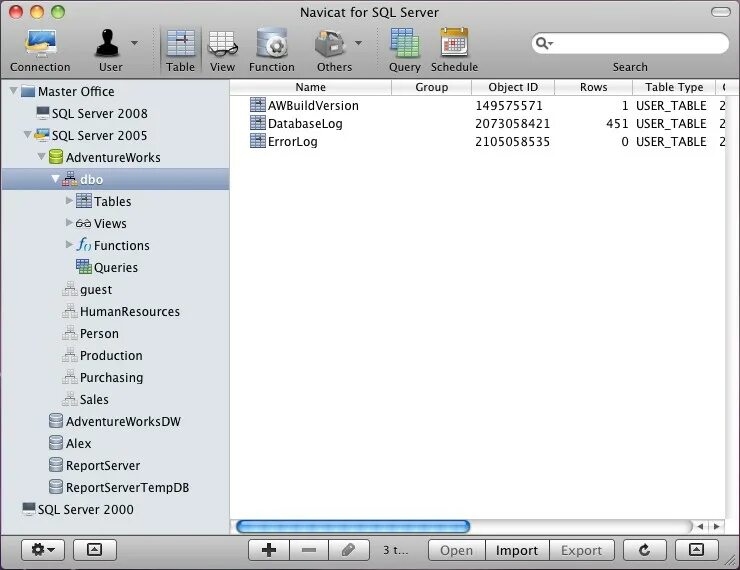Click the plus add table button

269,550
